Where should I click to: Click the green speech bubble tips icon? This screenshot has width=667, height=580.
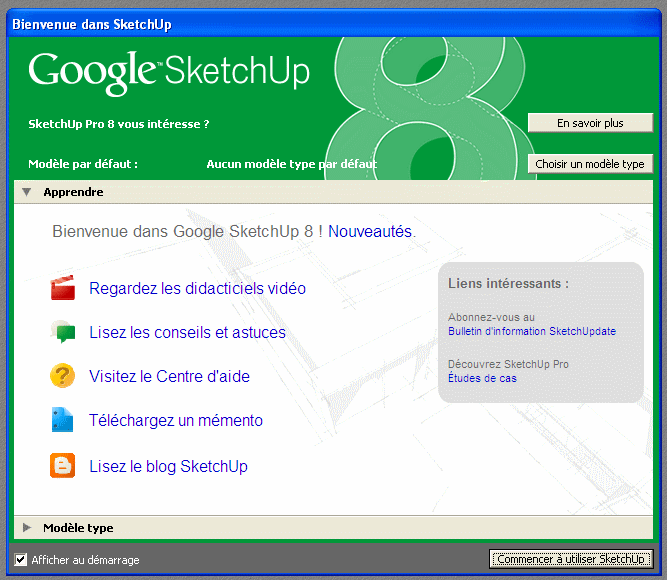click(63, 332)
